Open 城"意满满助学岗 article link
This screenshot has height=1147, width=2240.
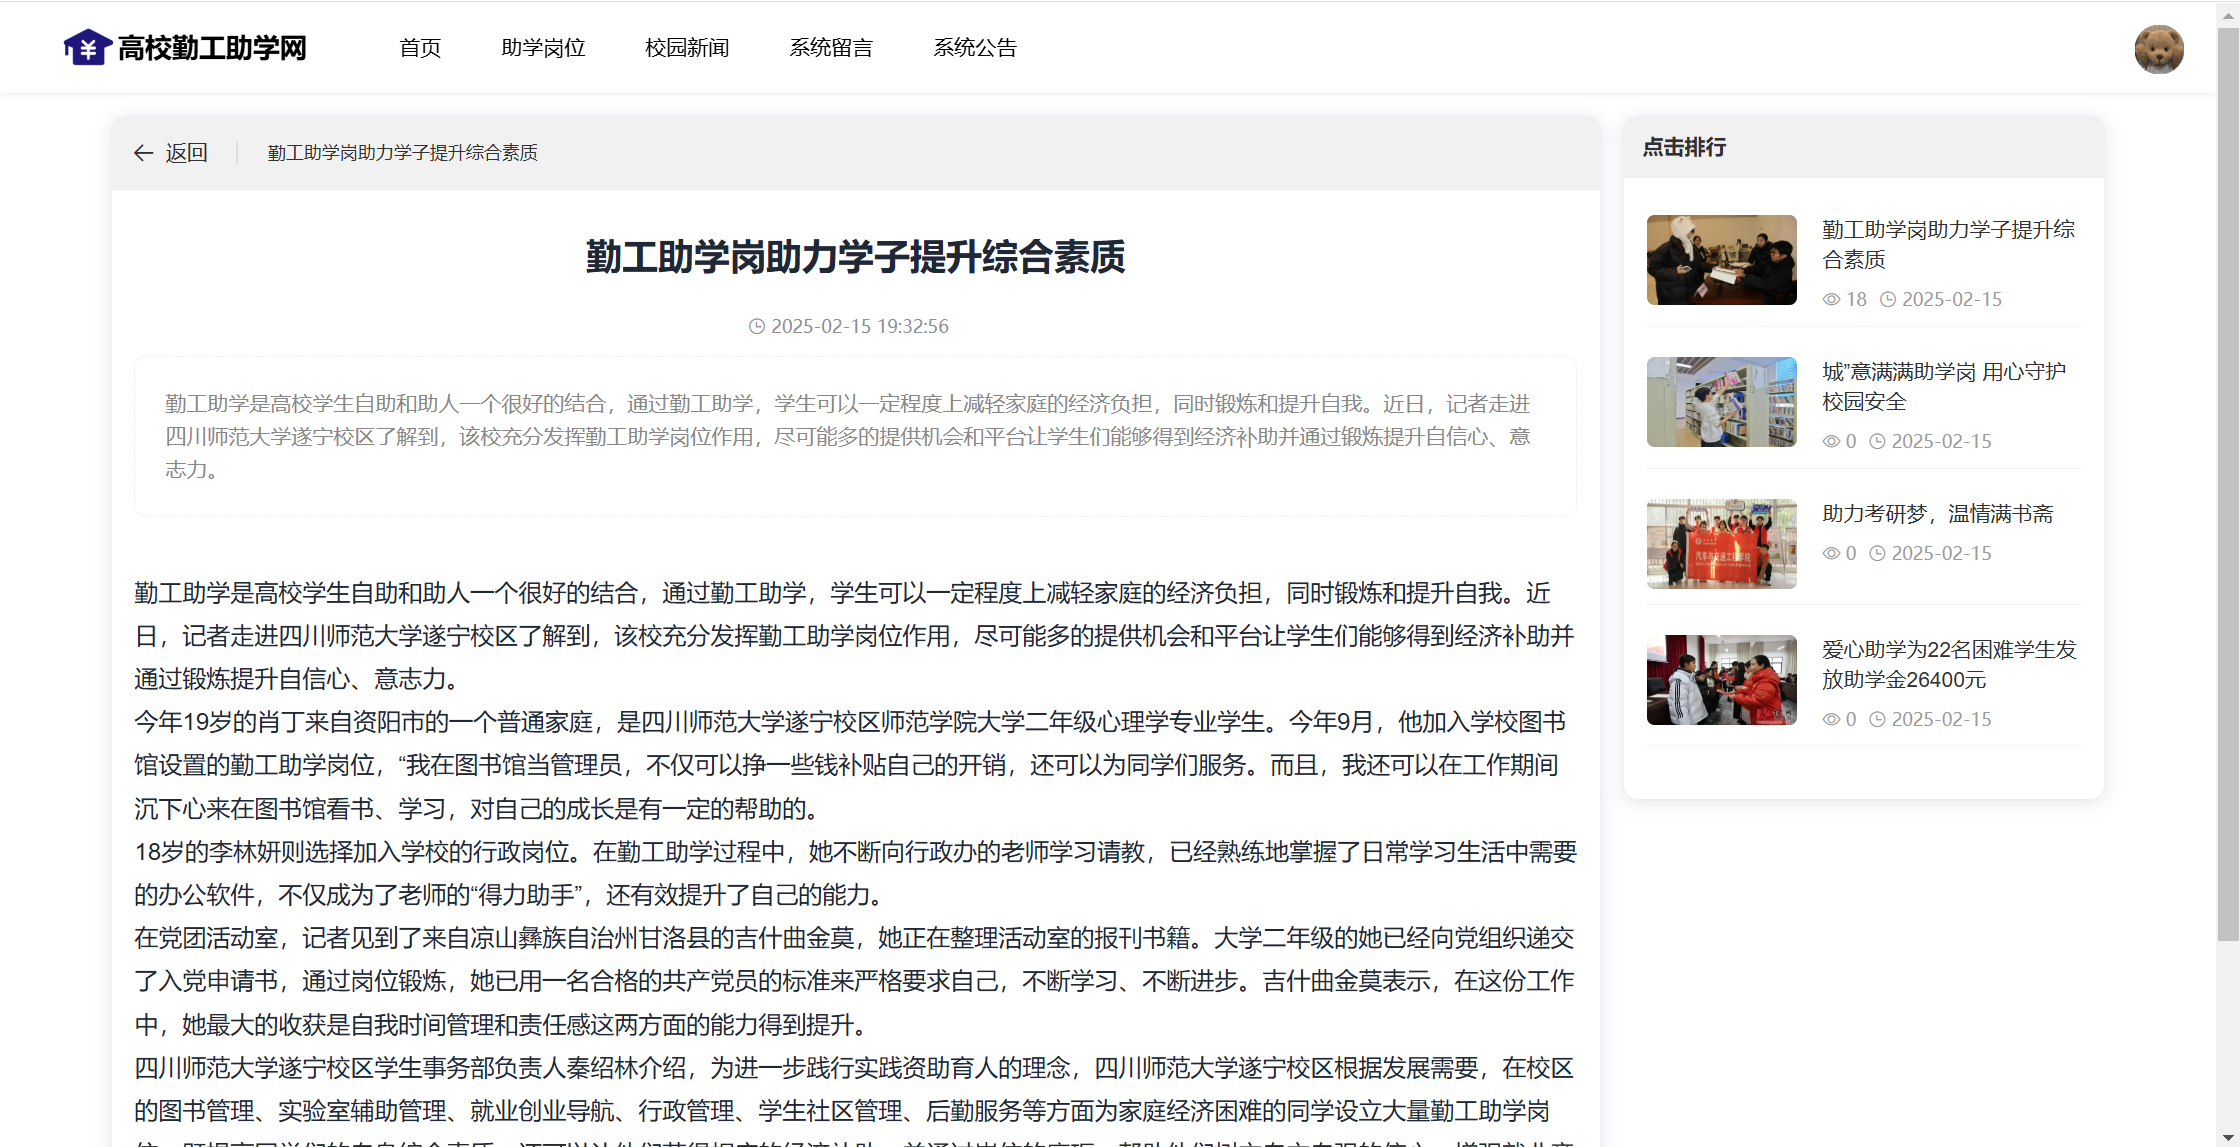pyautogui.click(x=1943, y=386)
